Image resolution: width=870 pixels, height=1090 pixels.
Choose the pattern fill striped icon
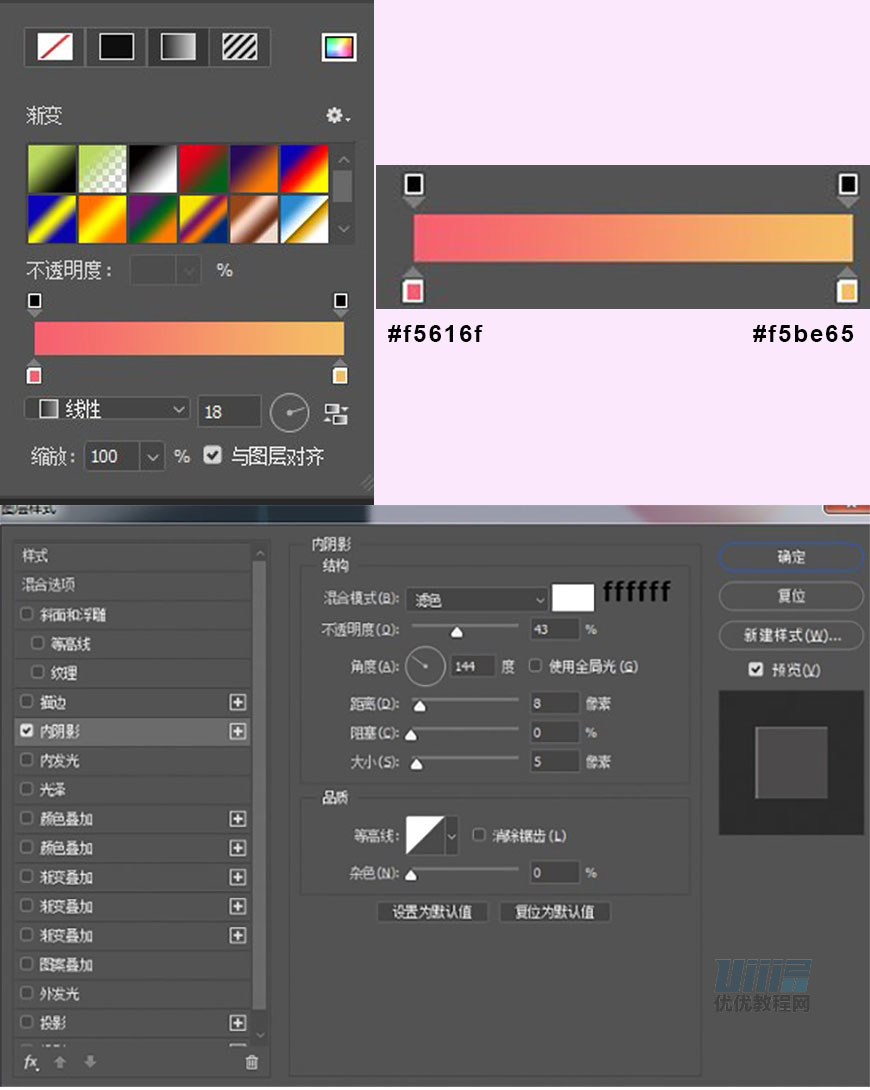239,47
